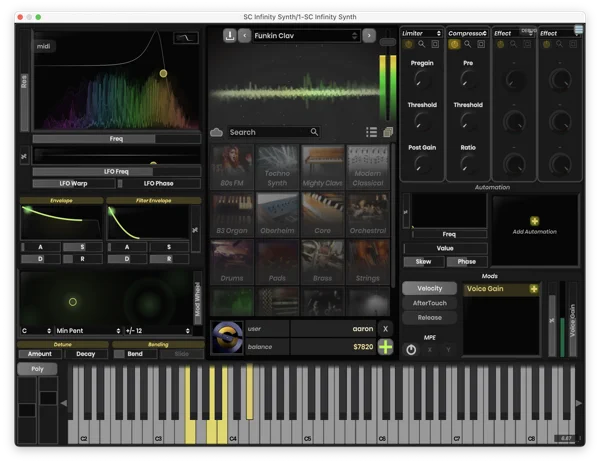
Task: Click the randomize icon next to automation display
Action: click(x=406, y=212)
